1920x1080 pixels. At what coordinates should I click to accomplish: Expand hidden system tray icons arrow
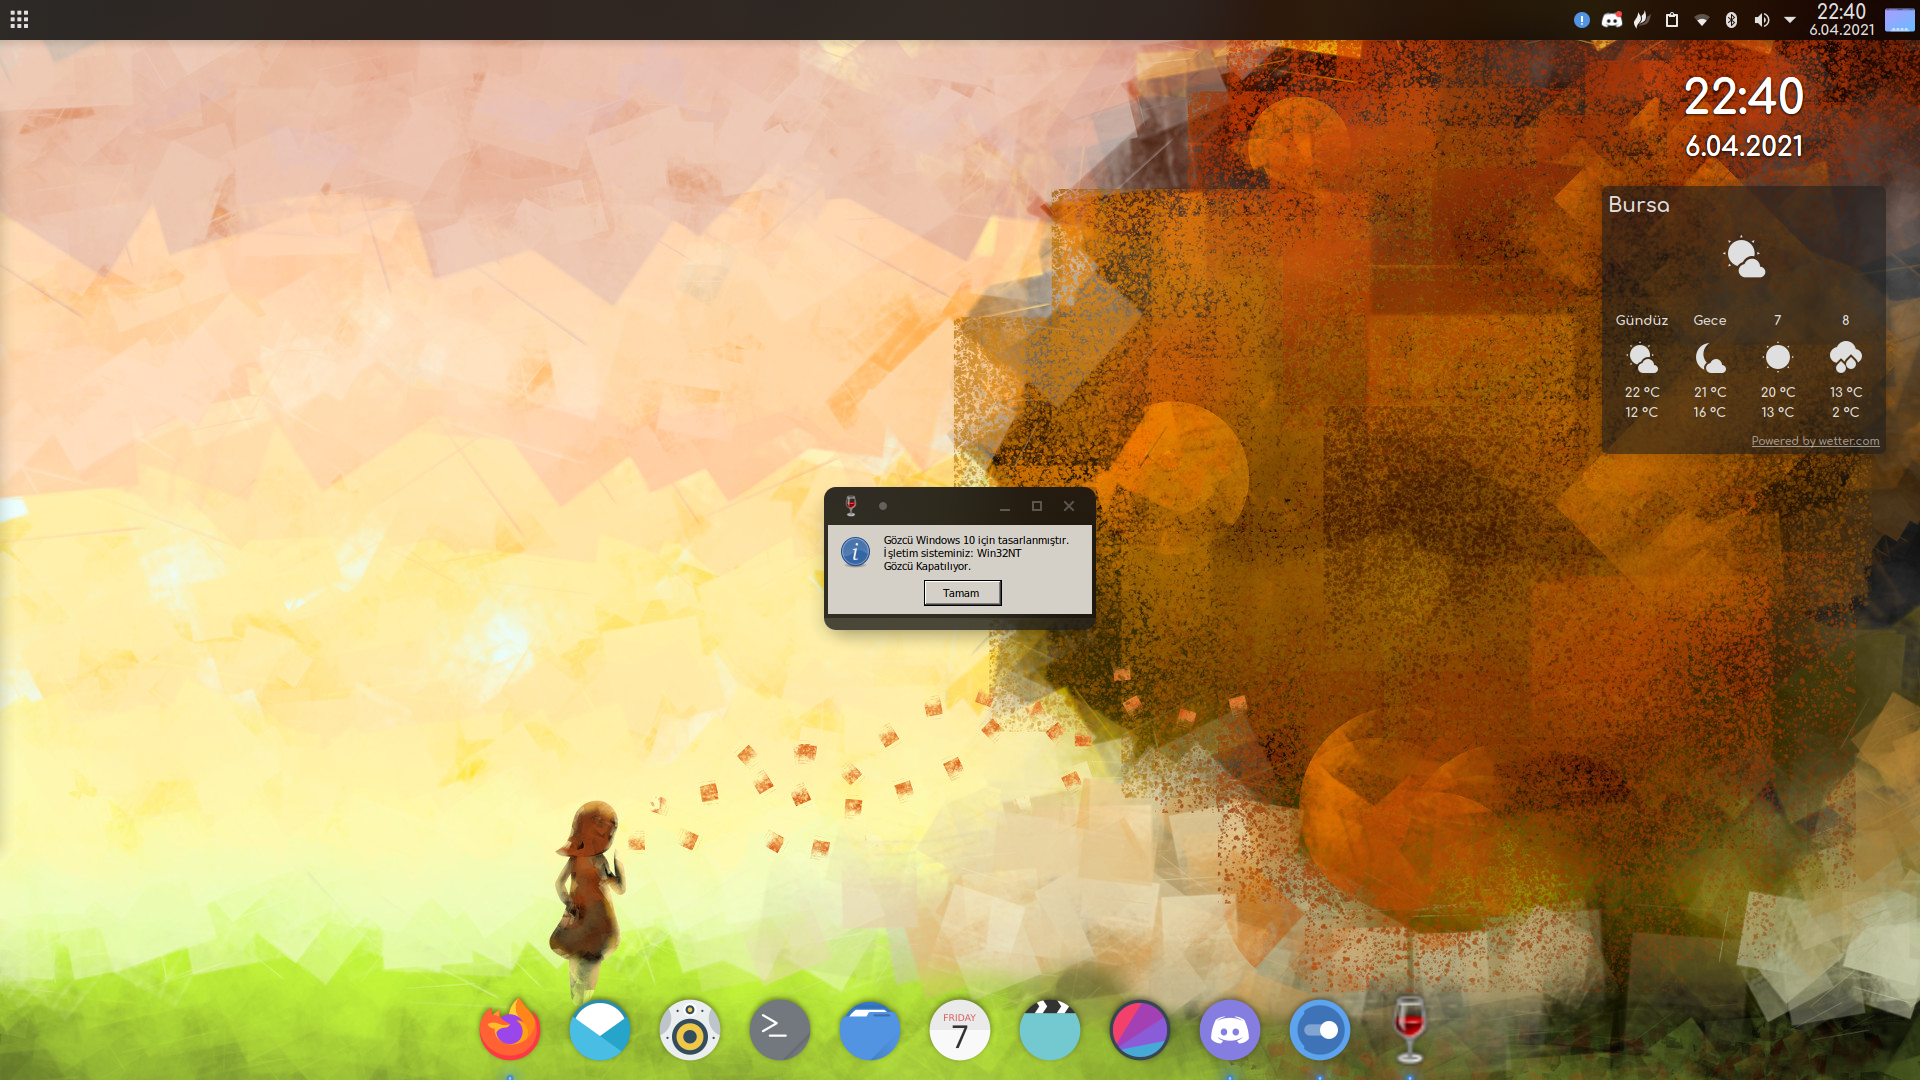click(x=1790, y=20)
